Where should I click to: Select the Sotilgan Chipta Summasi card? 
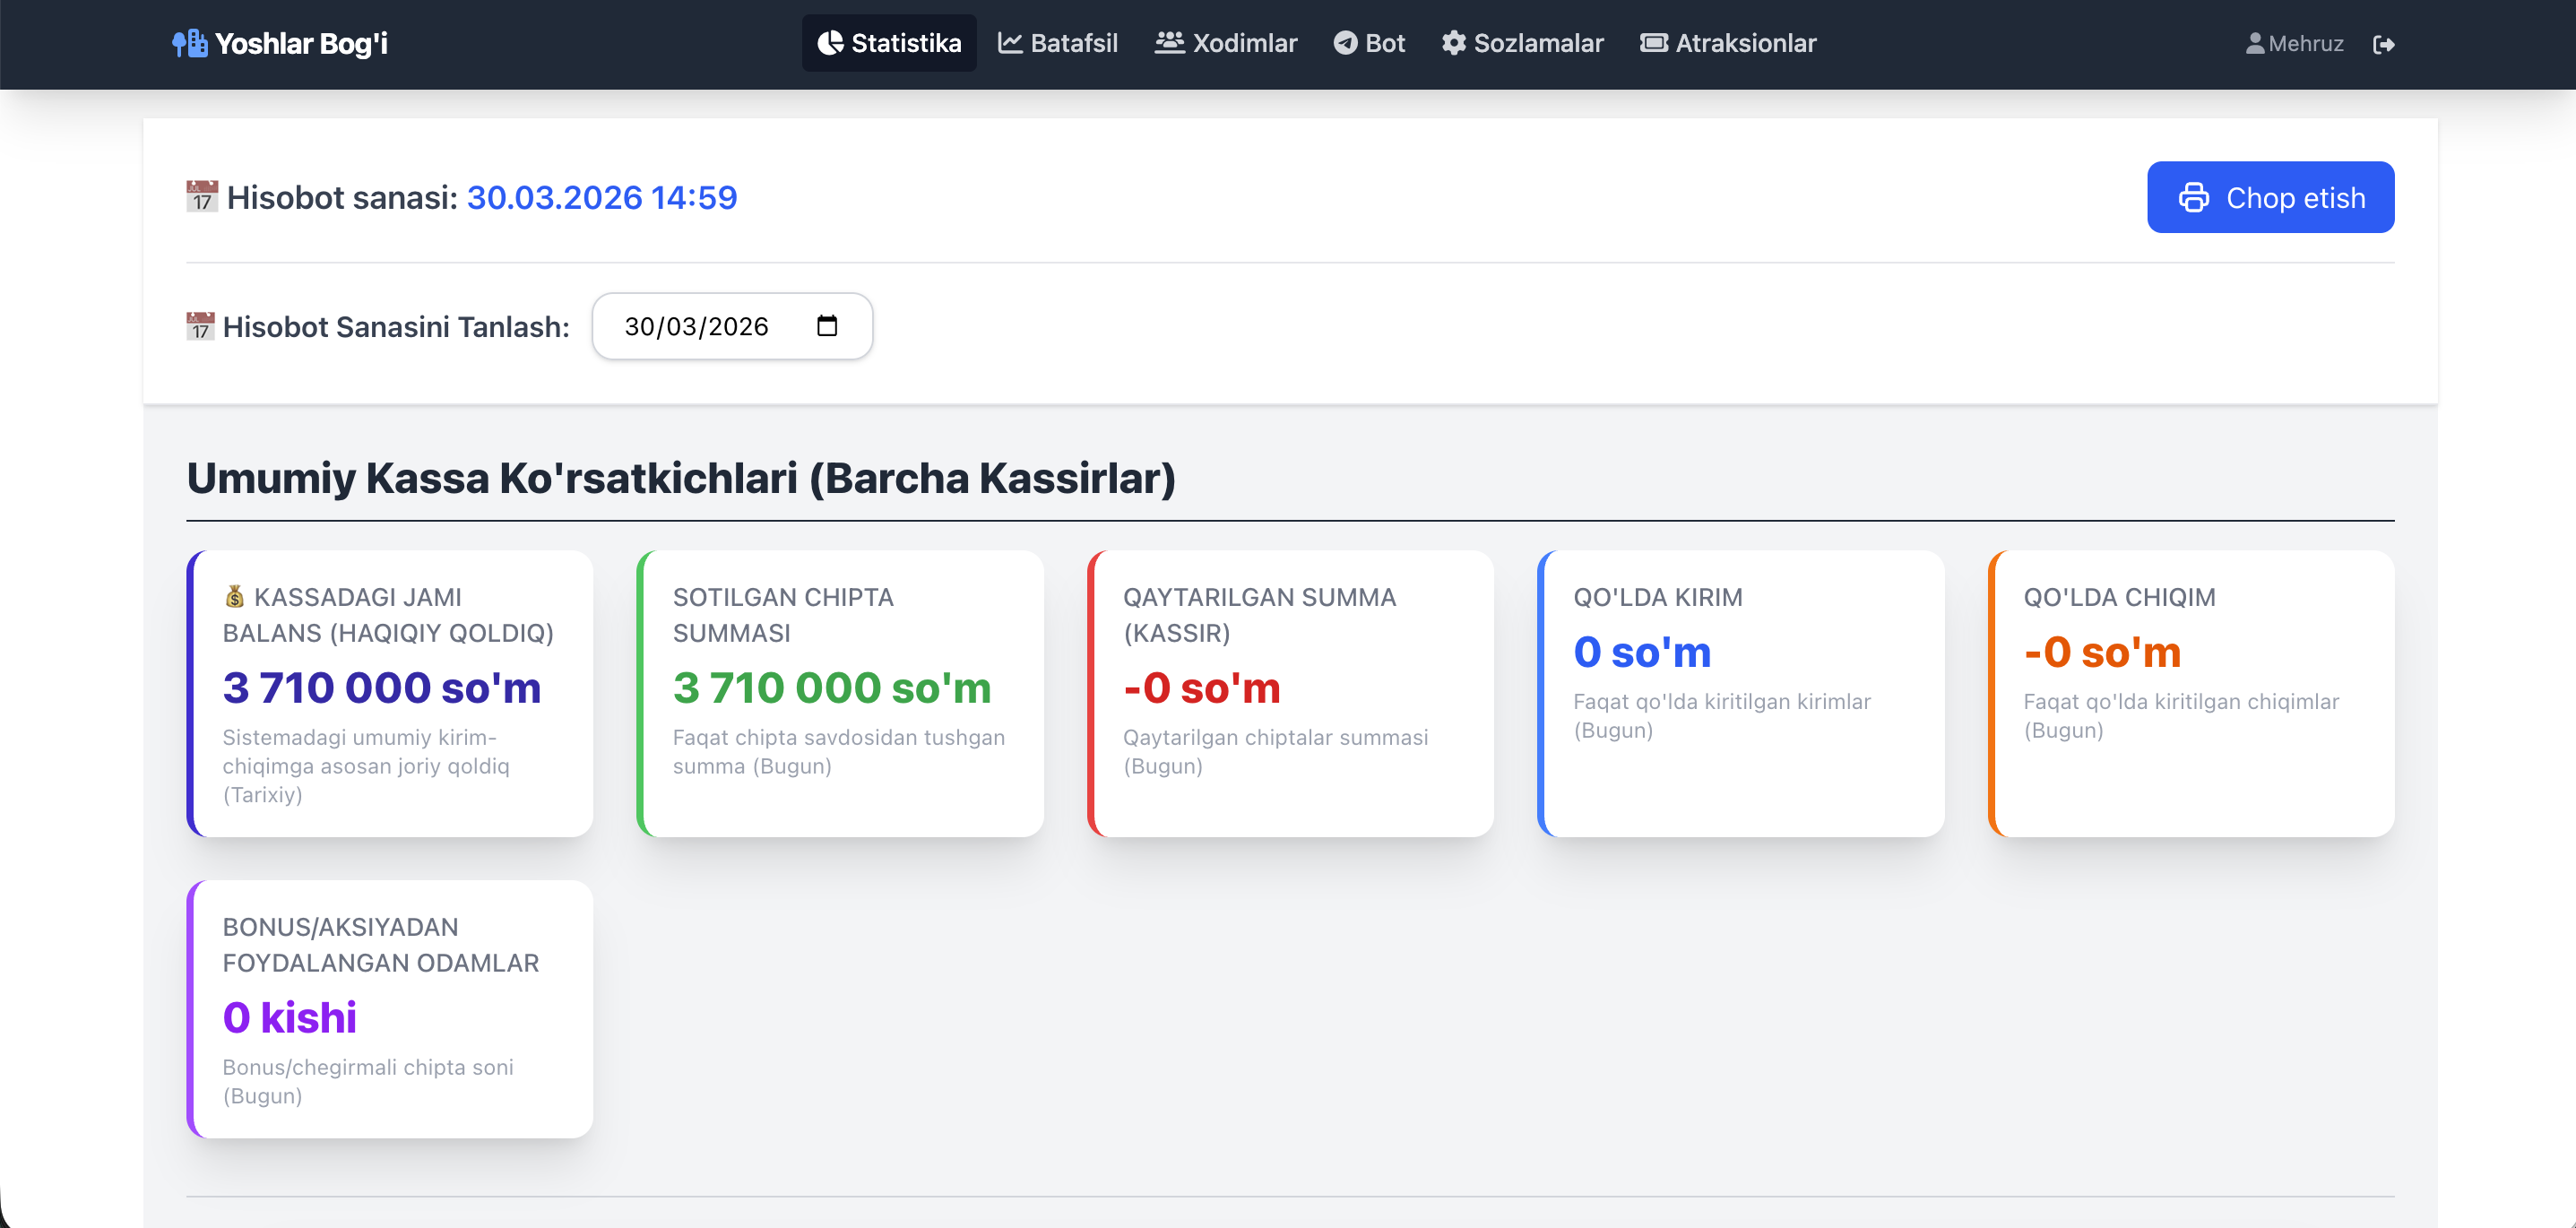point(840,693)
